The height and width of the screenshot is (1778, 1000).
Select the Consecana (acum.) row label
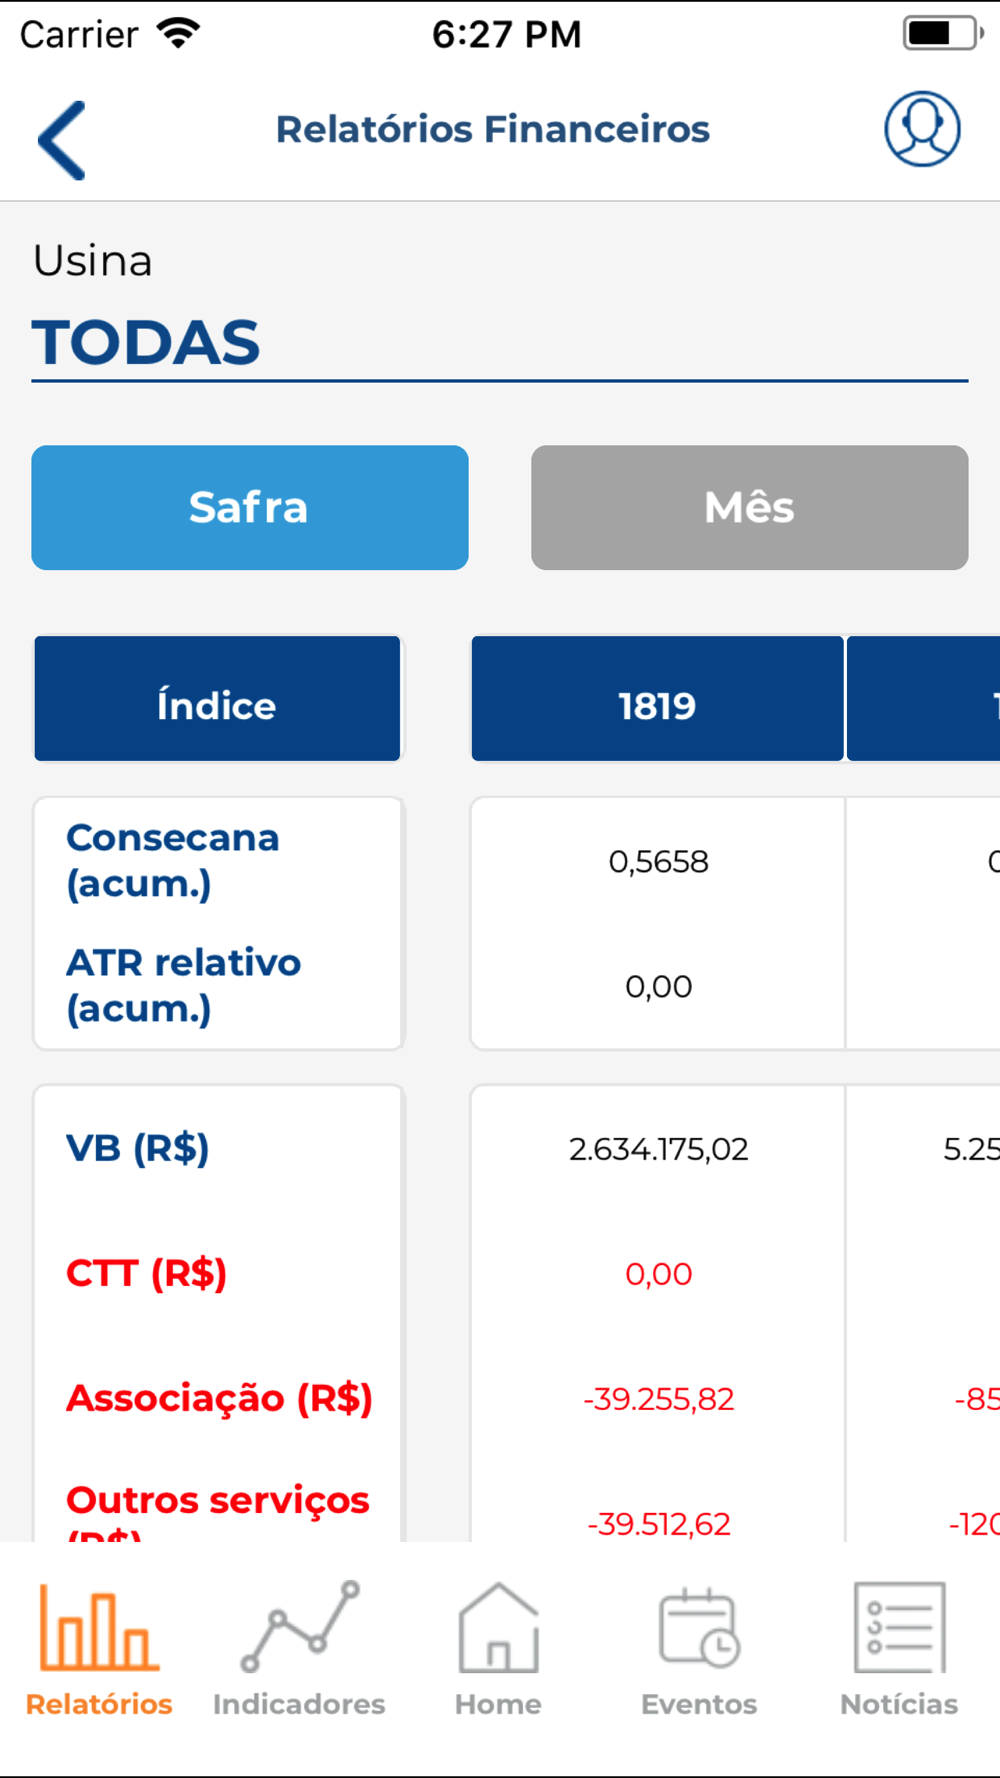tap(173, 860)
